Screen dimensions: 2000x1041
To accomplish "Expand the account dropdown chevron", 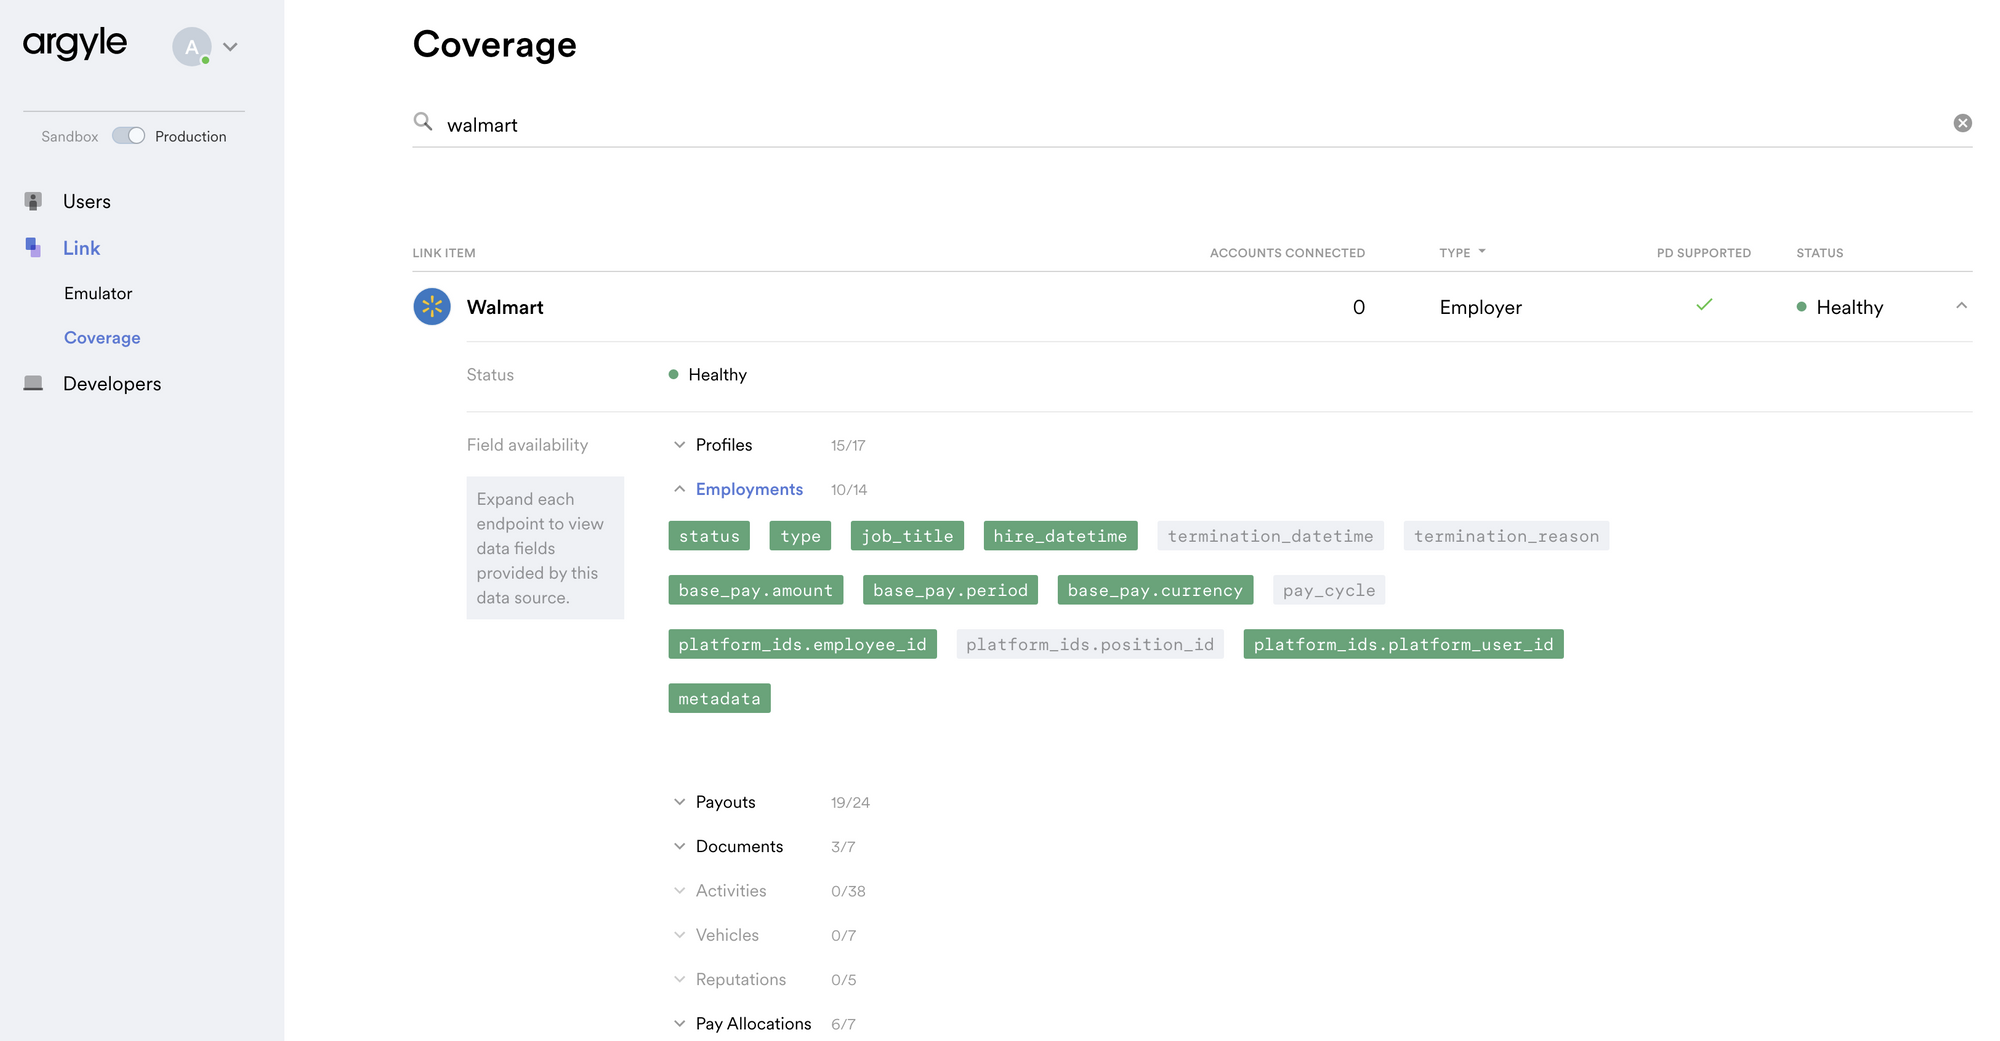I will (230, 47).
